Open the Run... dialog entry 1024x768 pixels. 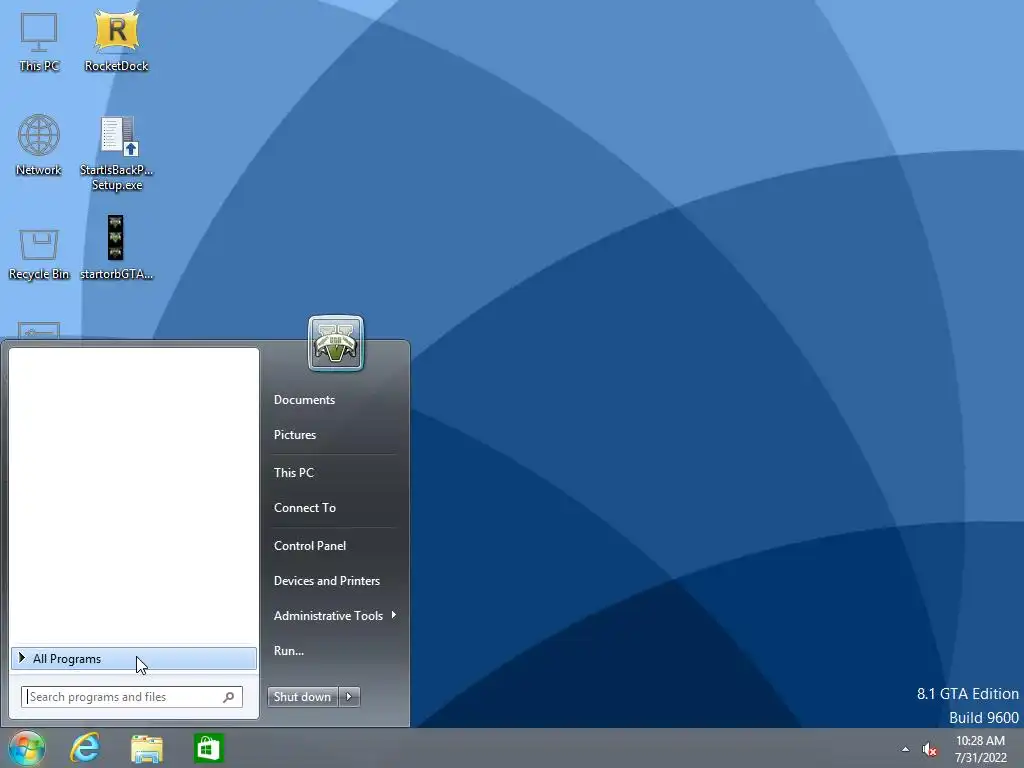click(x=289, y=651)
